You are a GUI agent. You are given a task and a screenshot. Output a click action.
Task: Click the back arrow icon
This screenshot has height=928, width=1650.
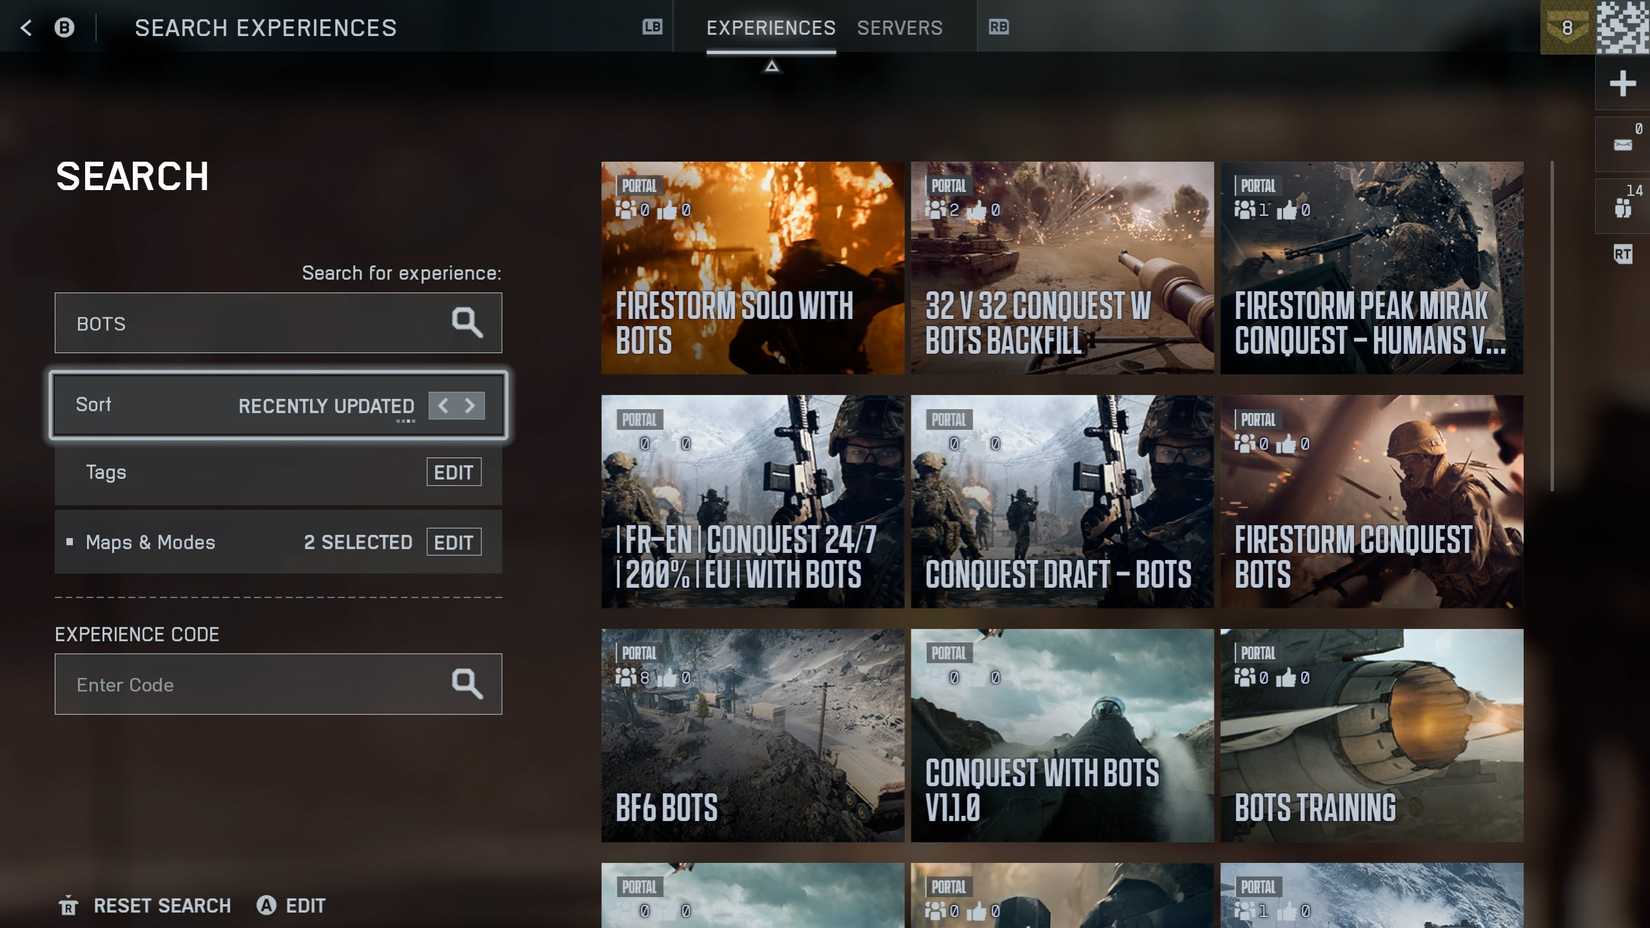(x=24, y=27)
